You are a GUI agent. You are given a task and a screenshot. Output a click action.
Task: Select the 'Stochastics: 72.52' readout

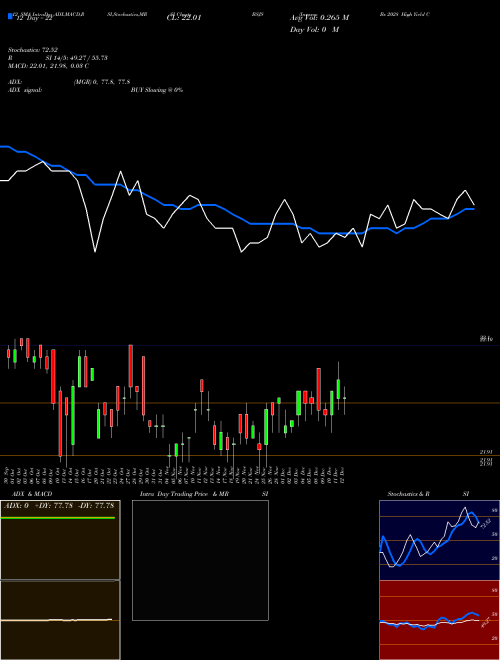33,50
